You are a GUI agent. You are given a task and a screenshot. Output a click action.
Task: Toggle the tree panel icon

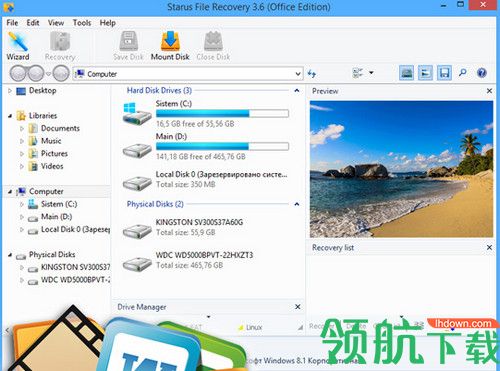click(x=425, y=73)
